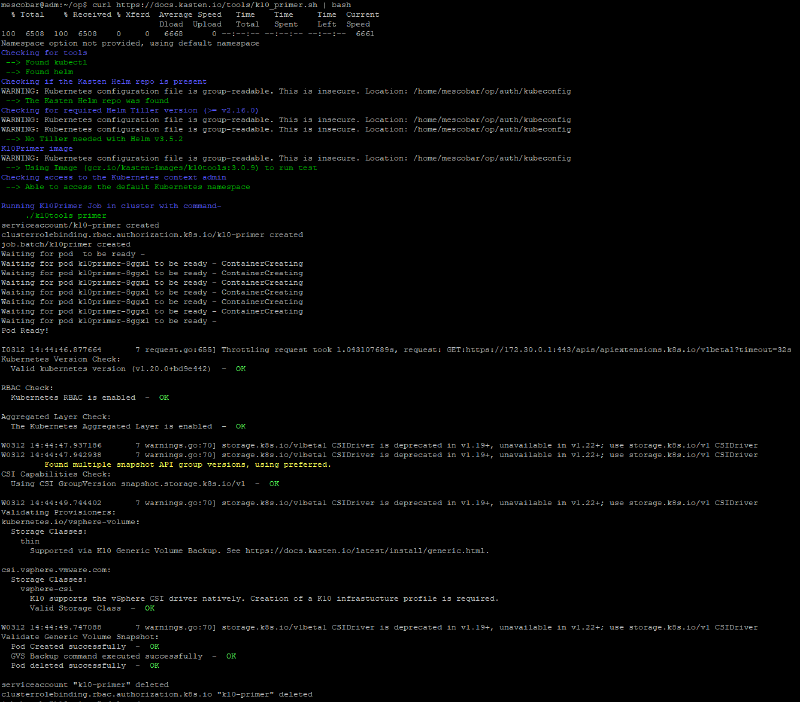This screenshot has width=800, height=702.
Task: Click 'Found multiple snapshot API group versions' warning
Action: pos(188,465)
